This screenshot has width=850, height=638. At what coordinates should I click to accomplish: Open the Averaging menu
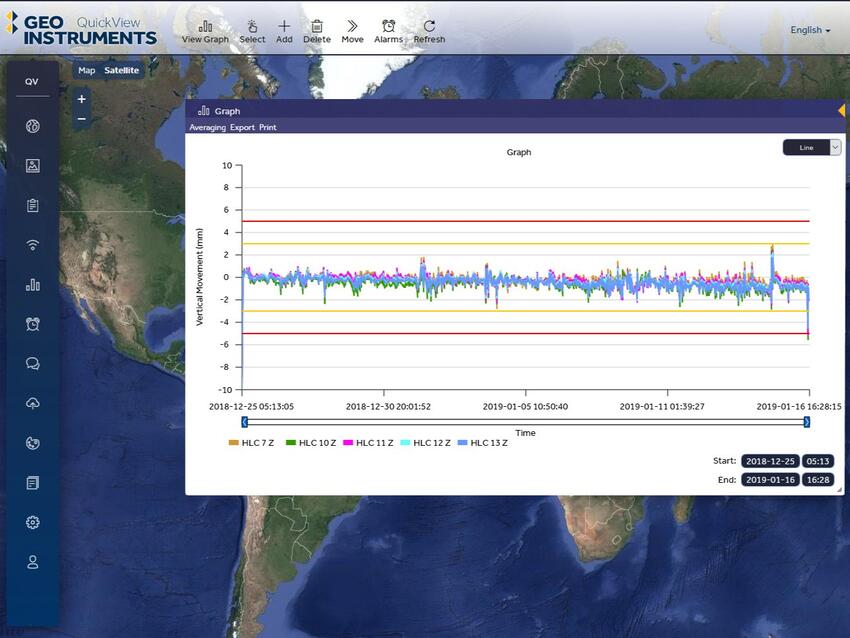(x=207, y=128)
